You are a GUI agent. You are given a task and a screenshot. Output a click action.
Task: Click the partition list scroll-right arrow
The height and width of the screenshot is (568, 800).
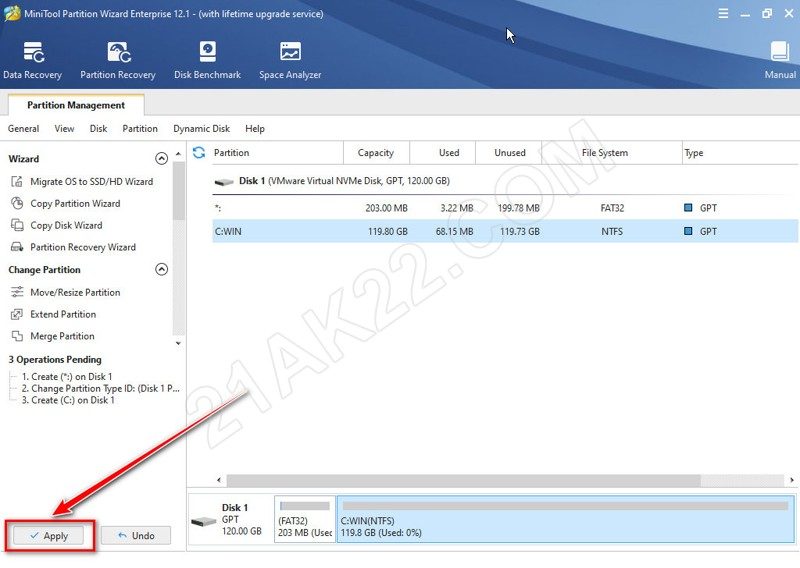pos(792,480)
